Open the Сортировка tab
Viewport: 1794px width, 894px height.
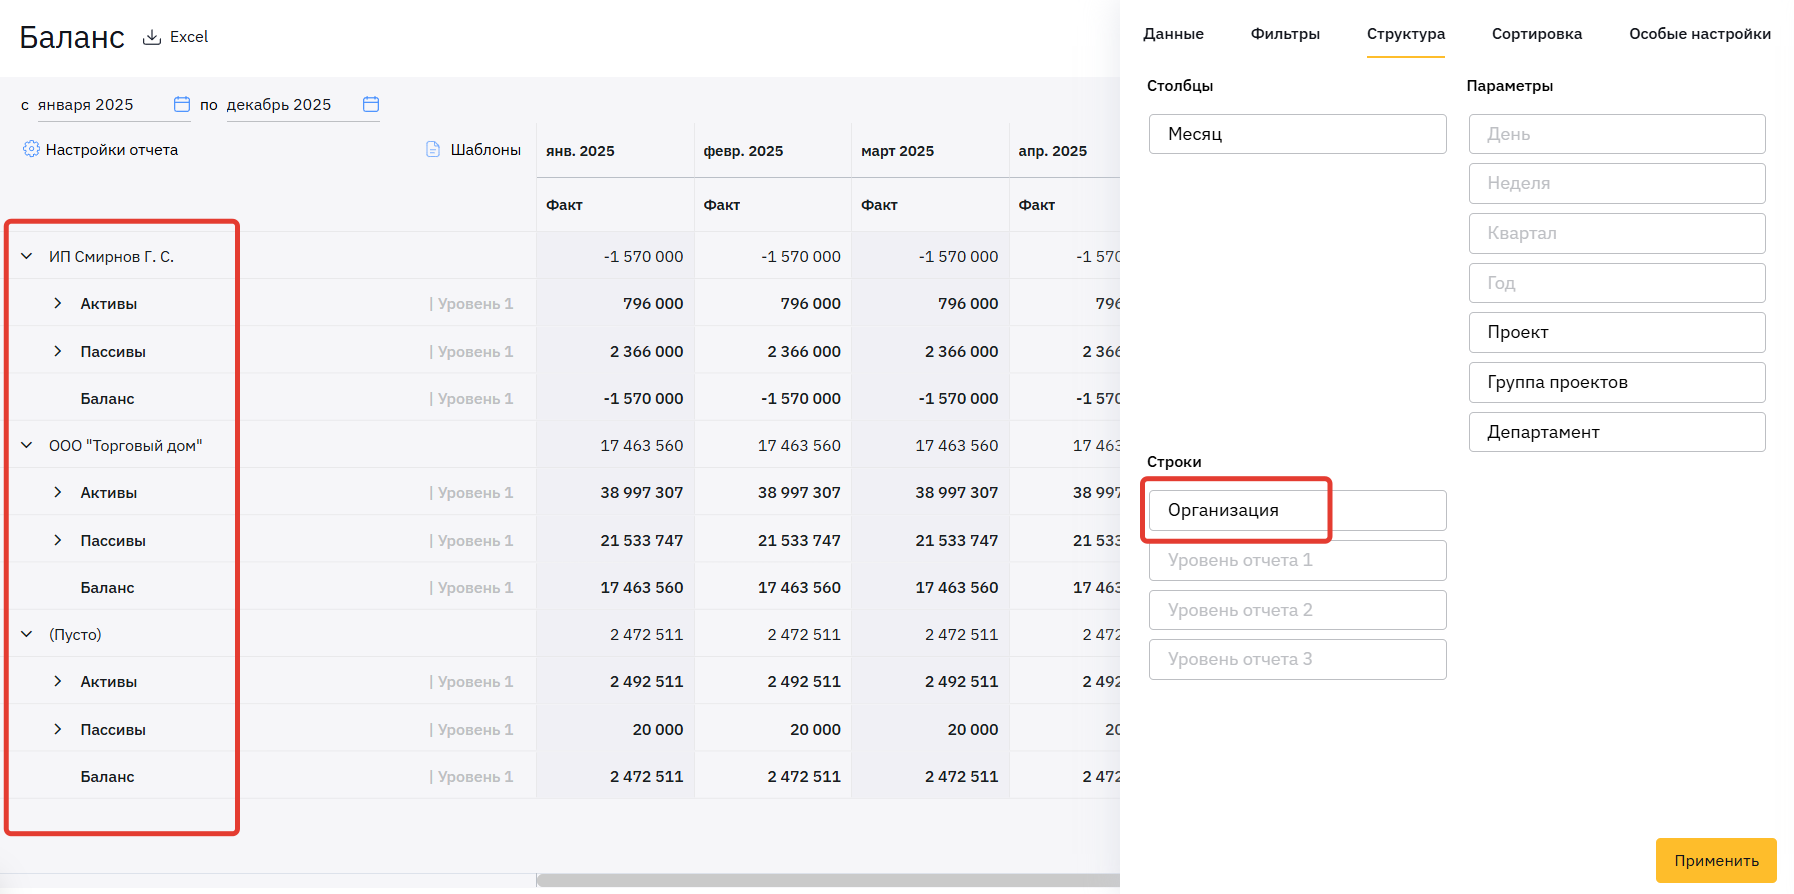point(1536,34)
